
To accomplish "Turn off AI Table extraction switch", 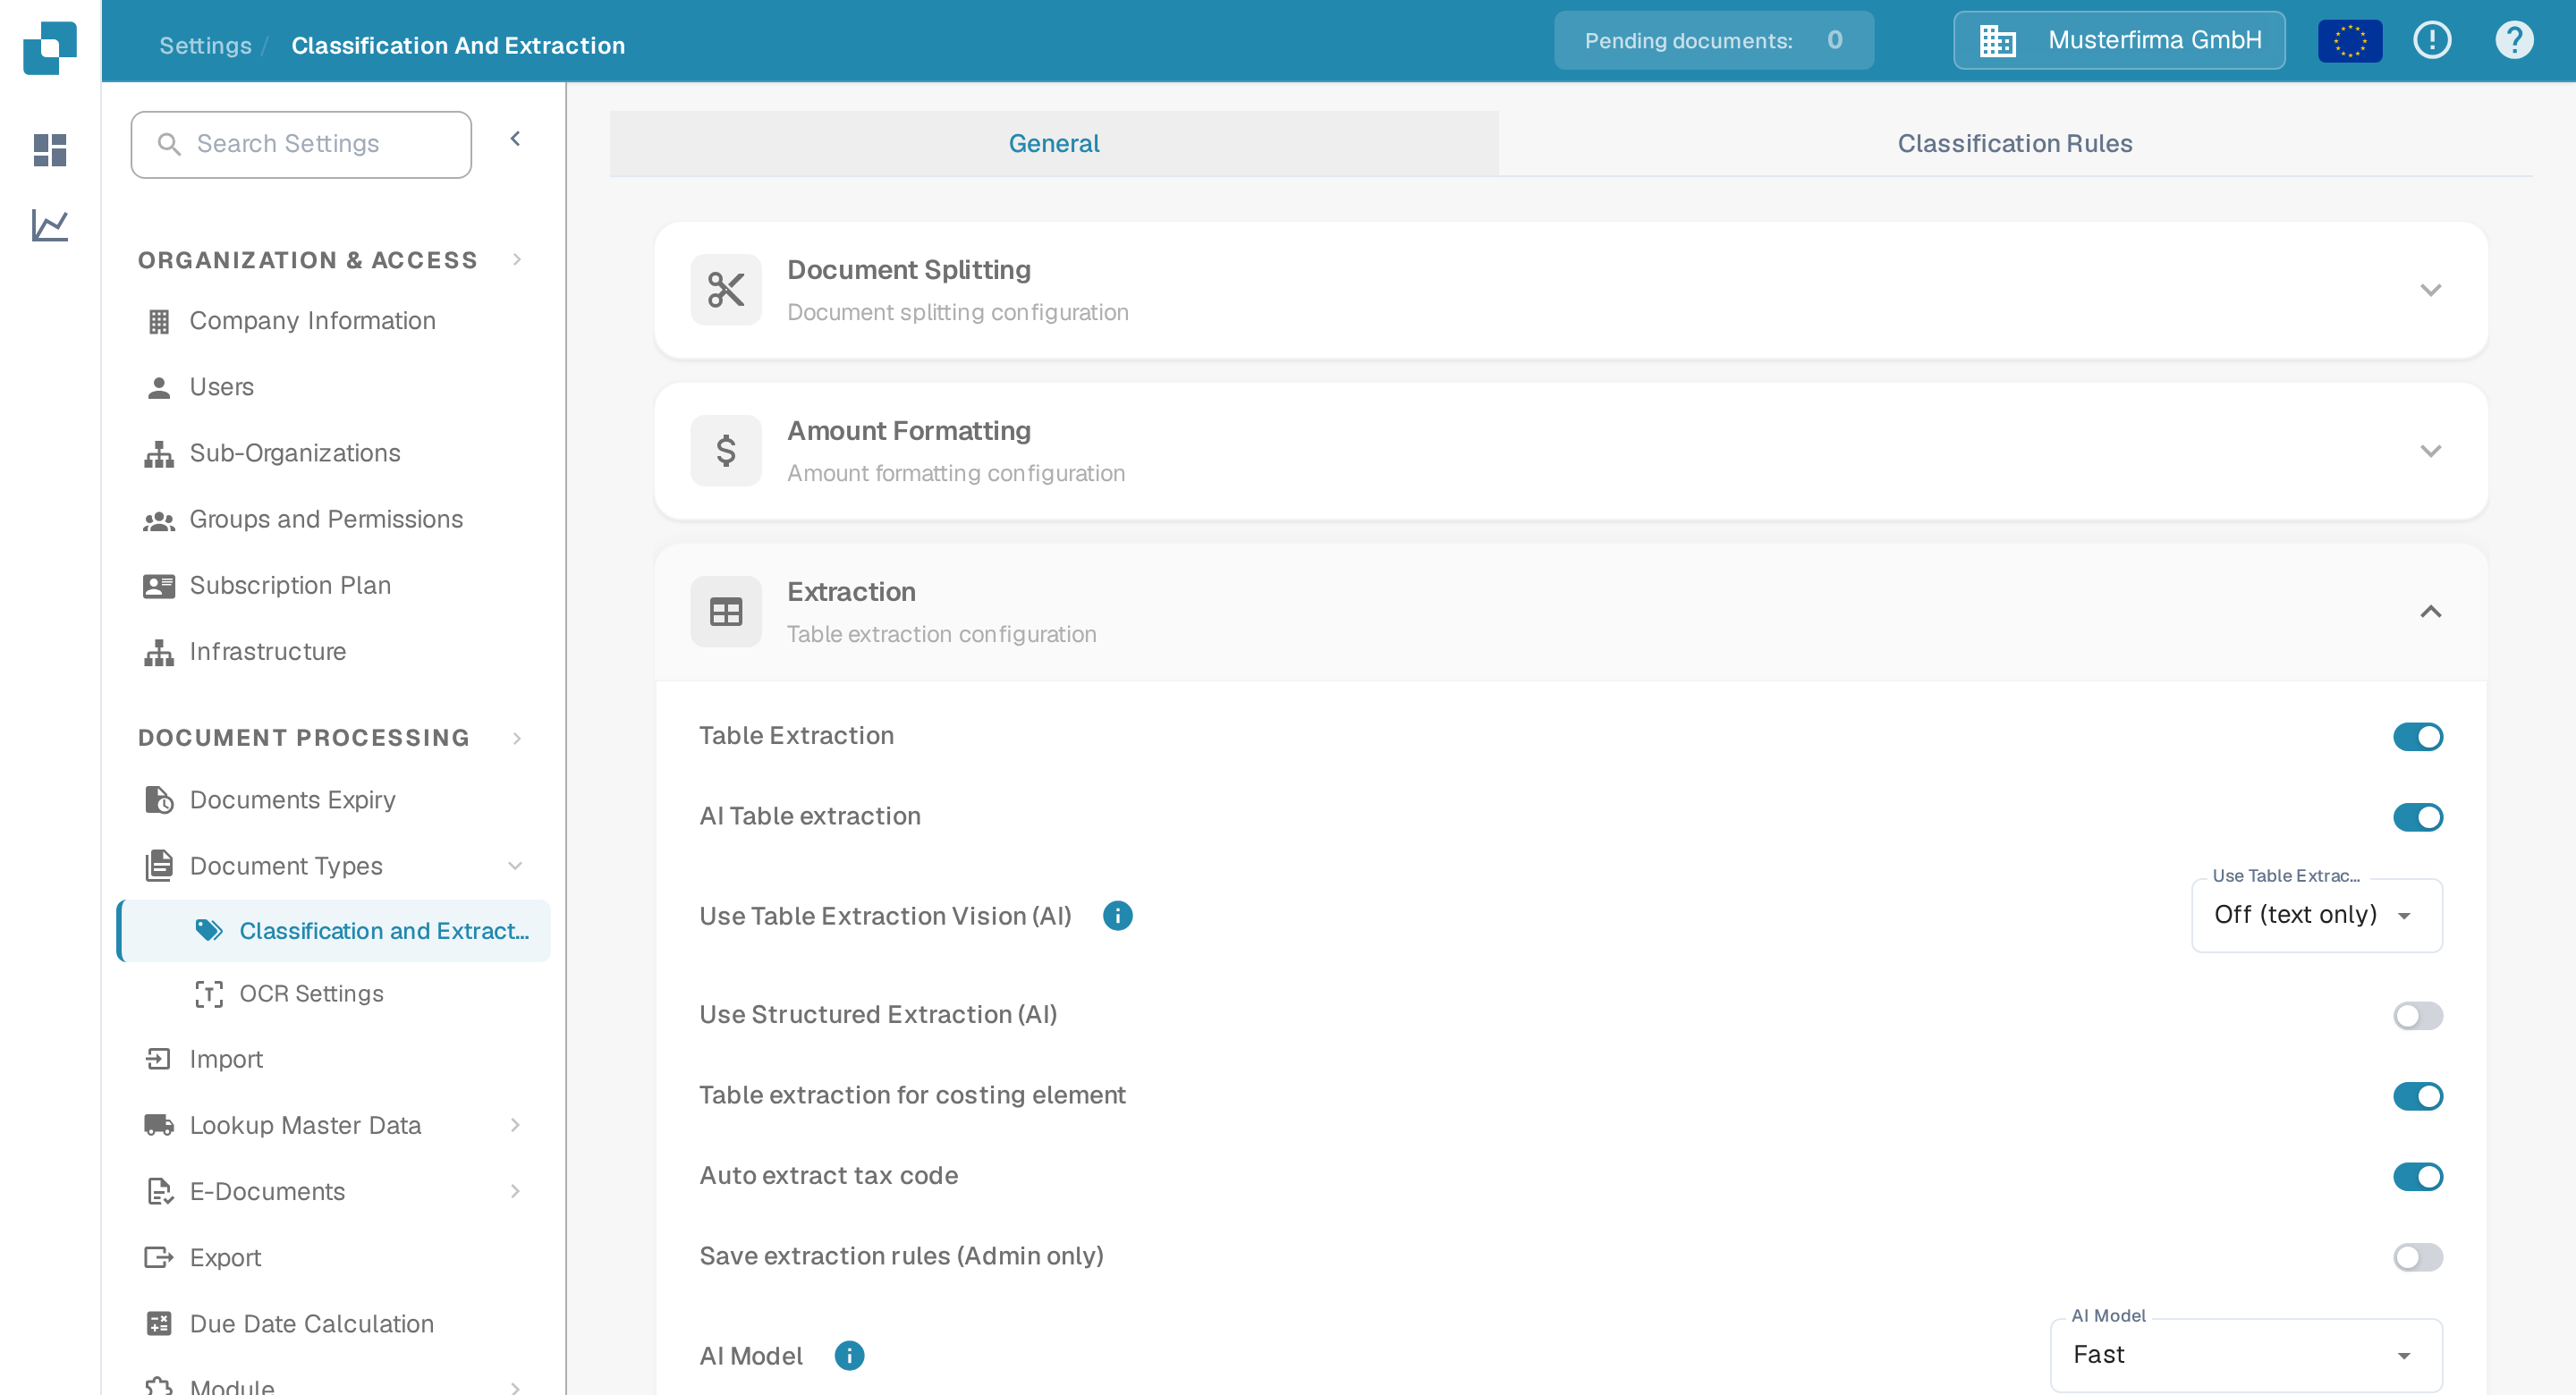I will pos(2418,817).
